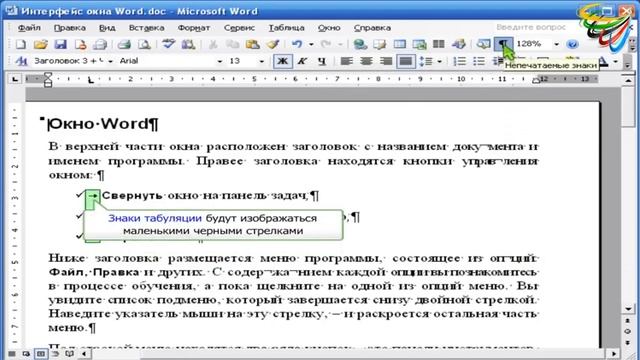
Task: Toggle italic К formatting
Action: (302, 62)
